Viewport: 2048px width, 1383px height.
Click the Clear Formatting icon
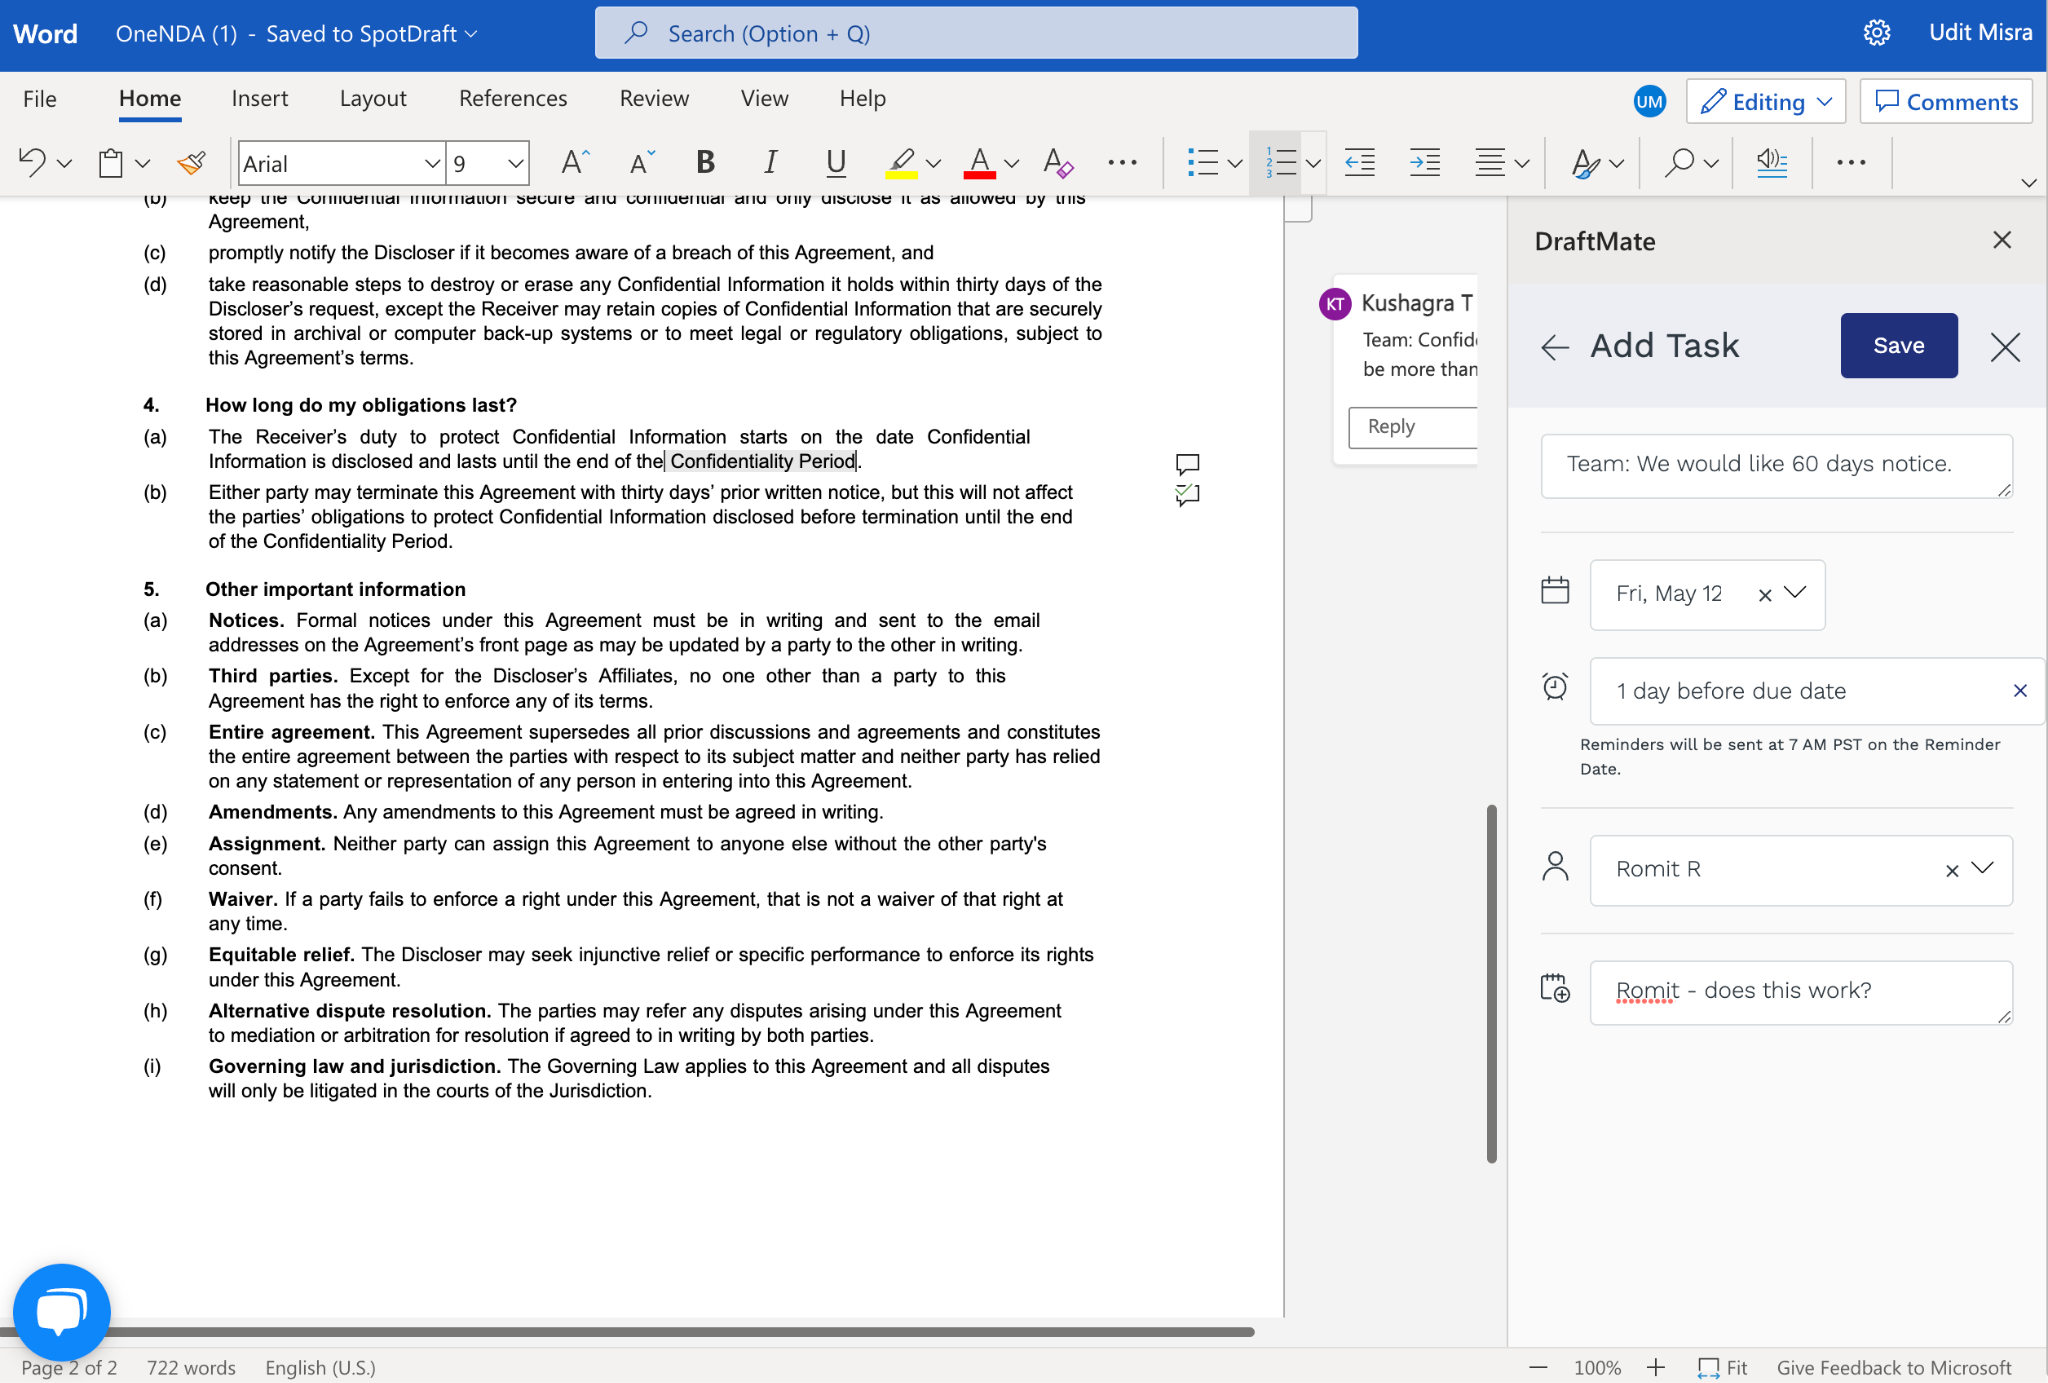(x=1057, y=162)
